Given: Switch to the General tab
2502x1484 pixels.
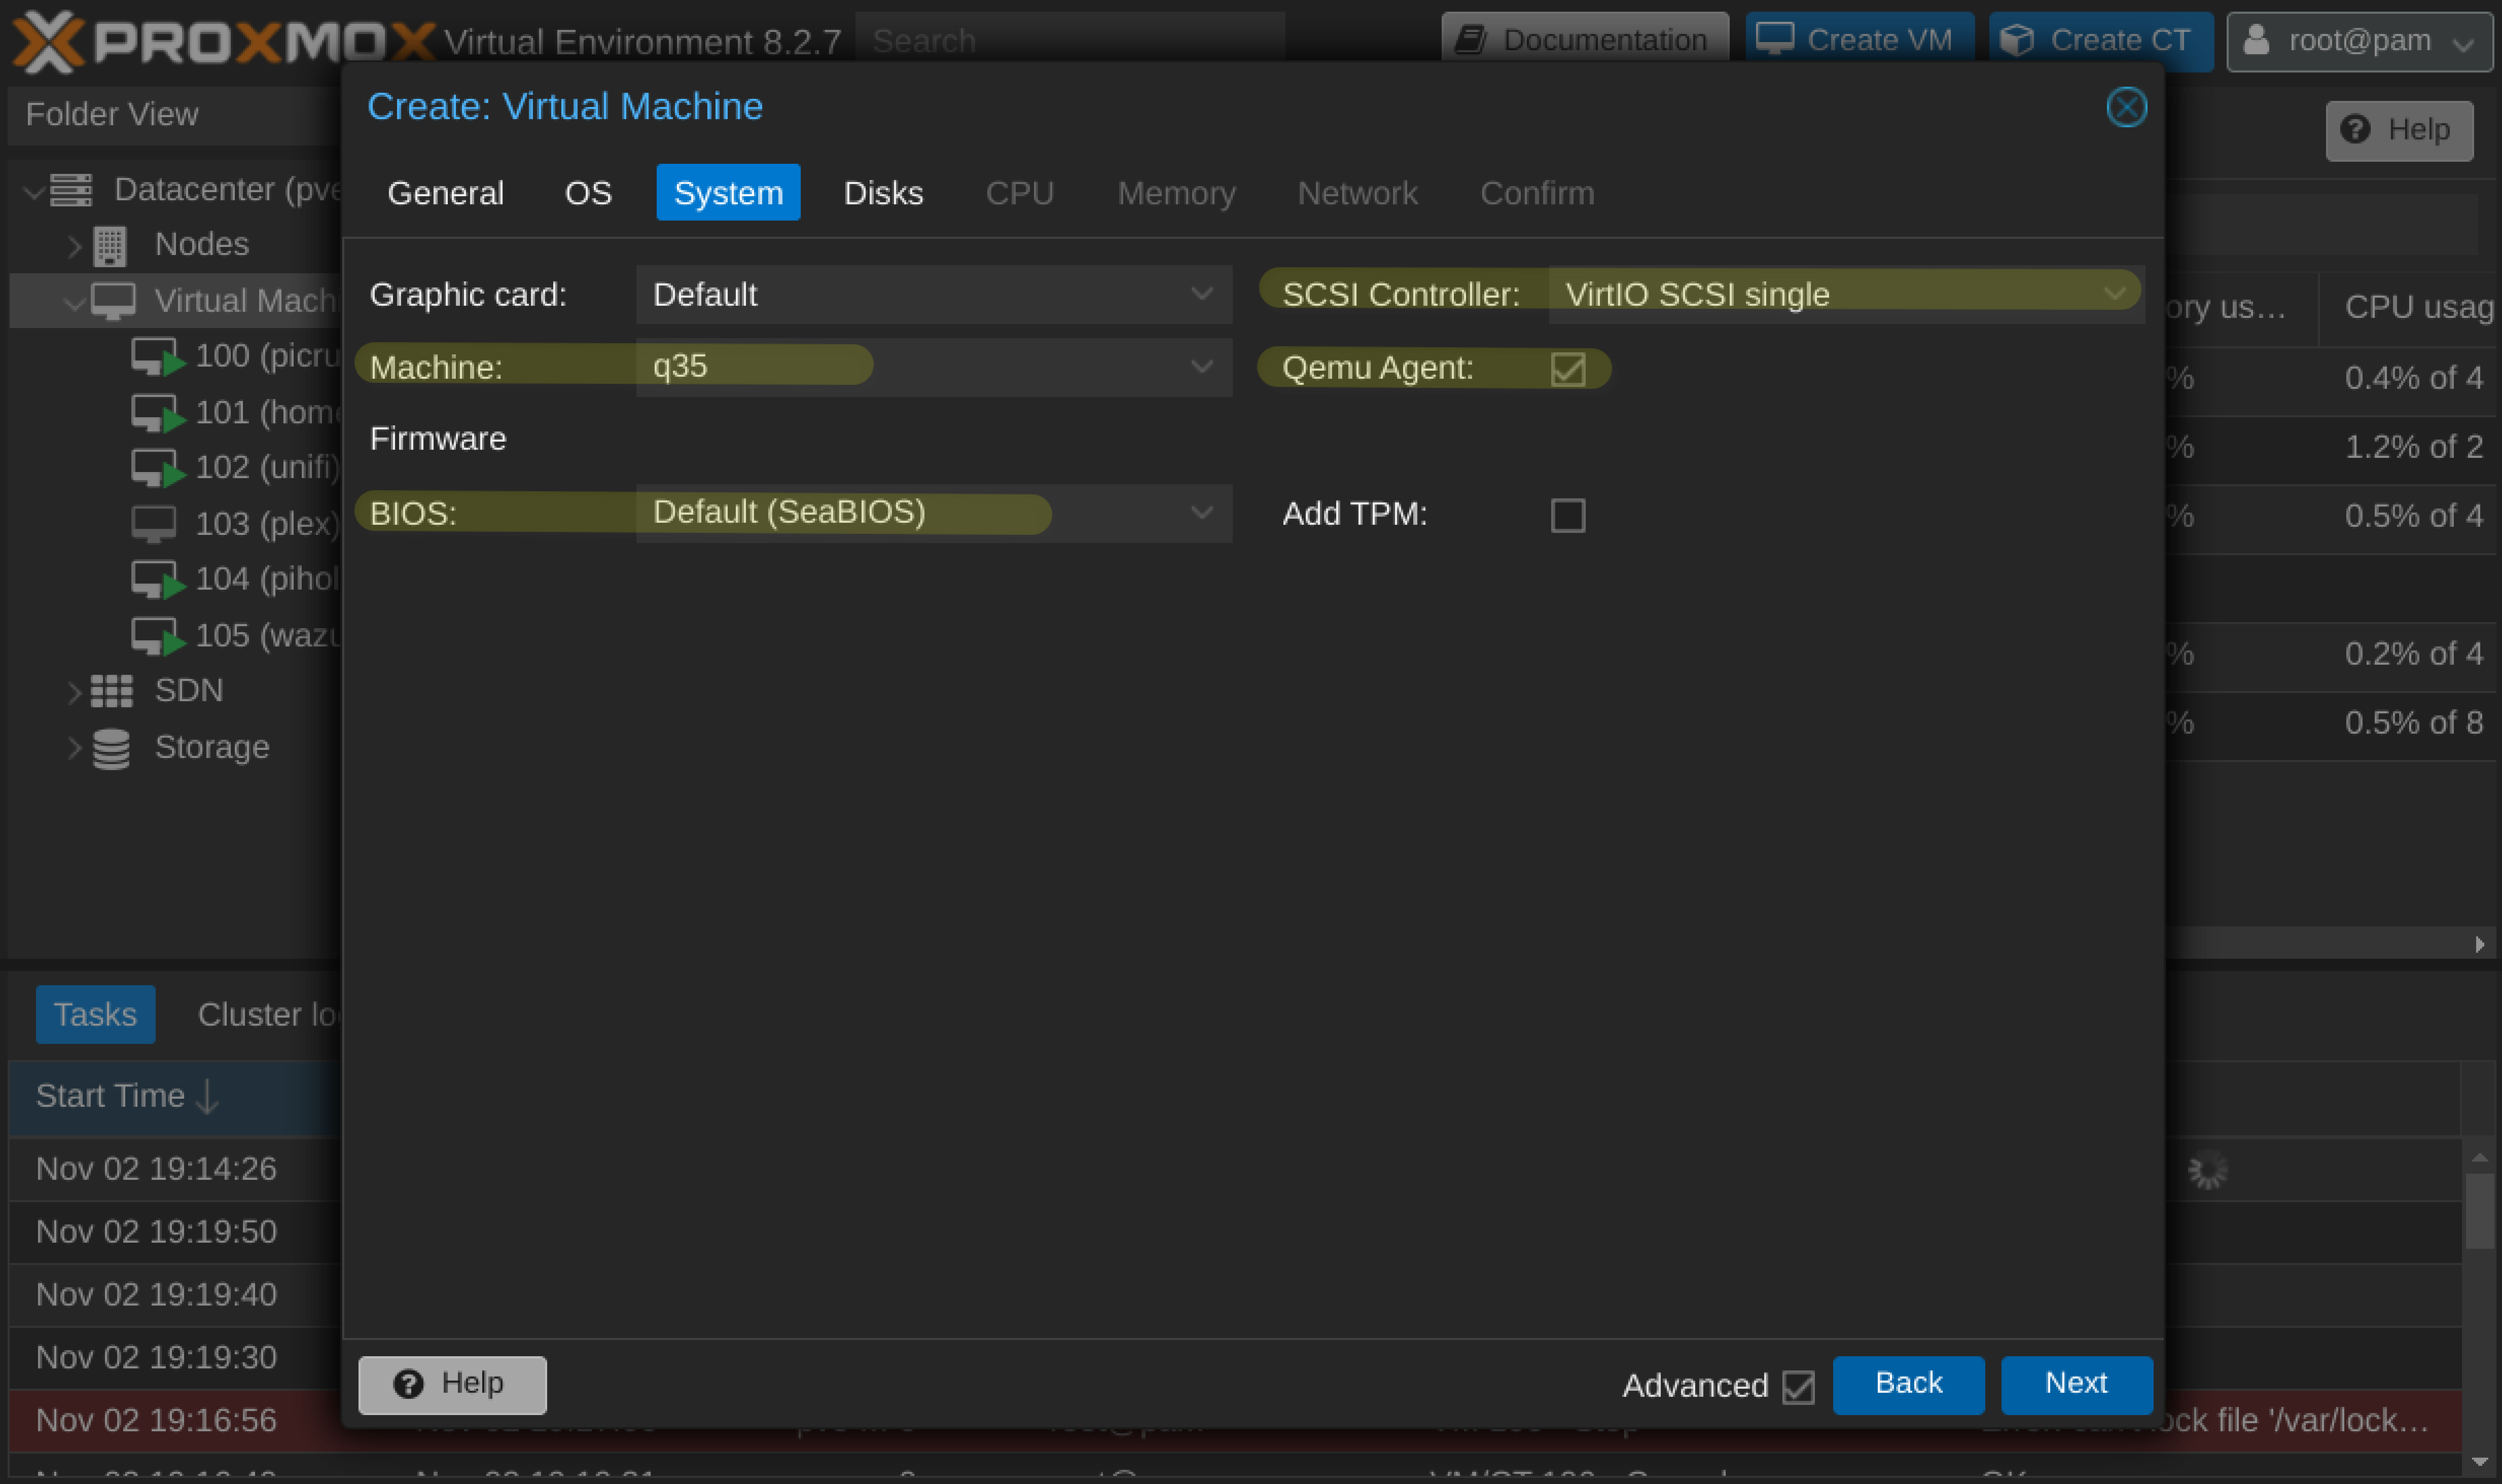Looking at the screenshot, I should click(x=445, y=193).
